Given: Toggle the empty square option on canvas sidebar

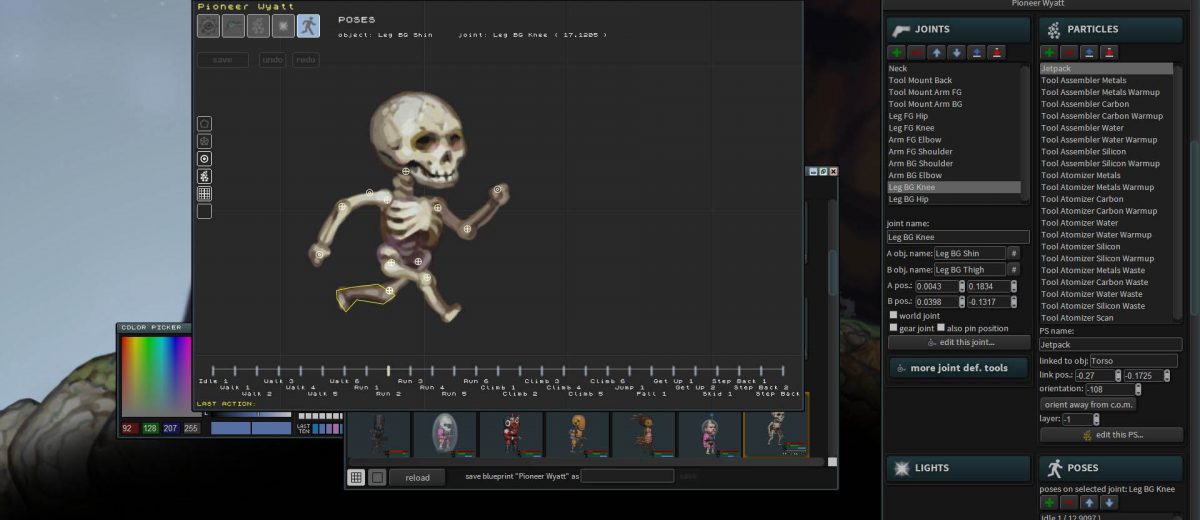Looking at the screenshot, I should (204, 211).
